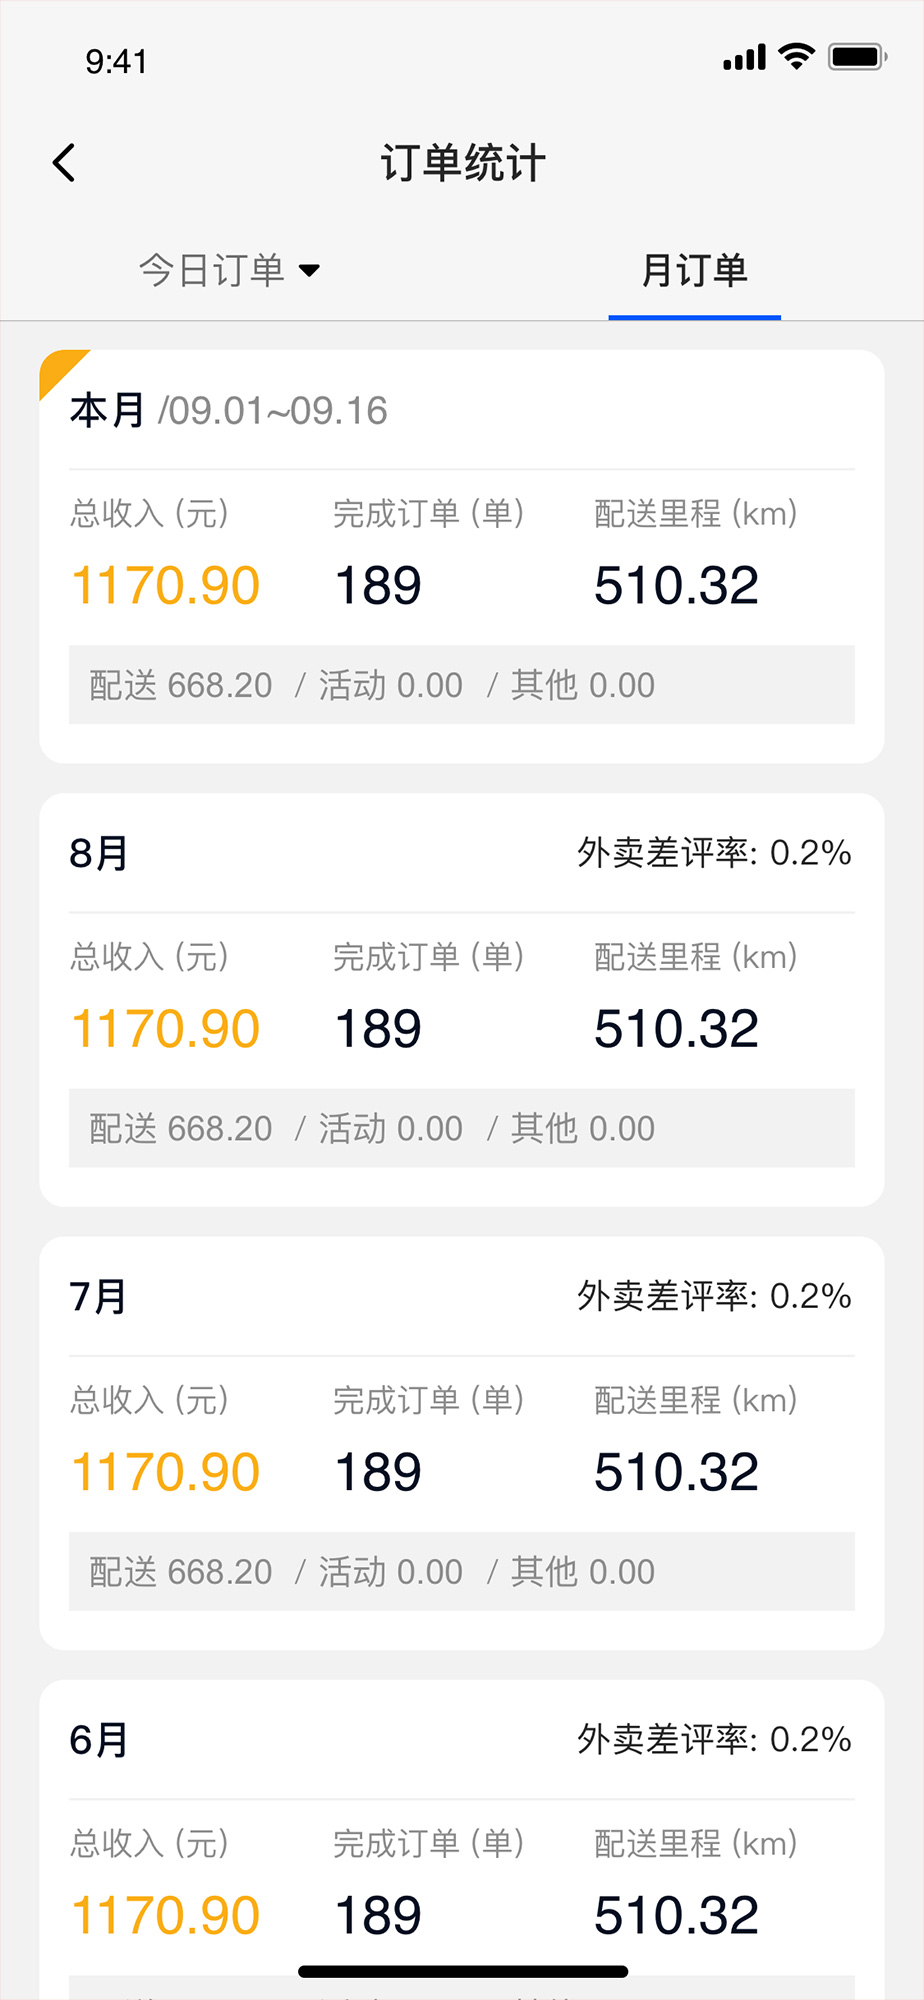The height and width of the screenshot is (2000, 924).
Task: Tap 6月 外卖差评率 0.2% label
Action: 714,1740
